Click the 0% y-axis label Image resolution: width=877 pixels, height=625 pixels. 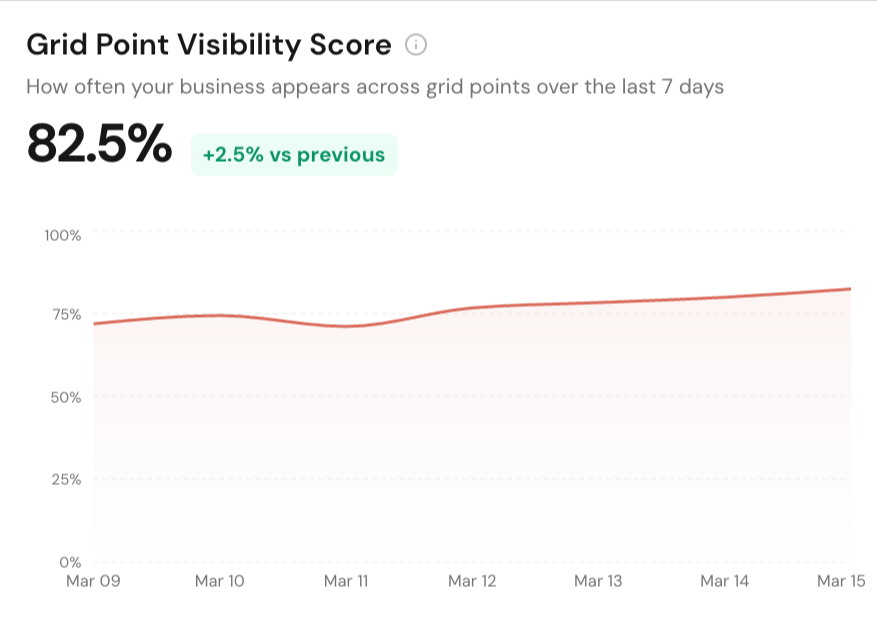tap(70, 561)
